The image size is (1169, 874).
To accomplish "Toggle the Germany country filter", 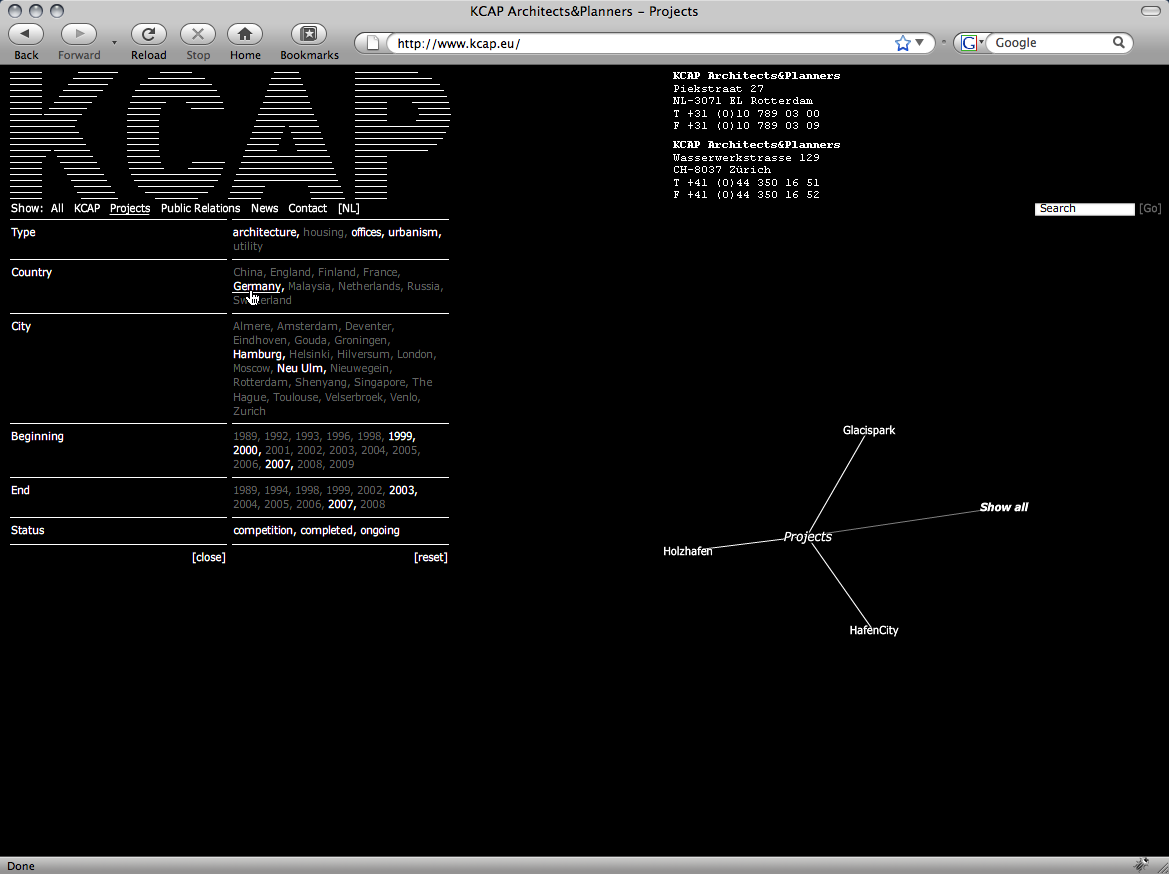I will (x=257, y=286).
